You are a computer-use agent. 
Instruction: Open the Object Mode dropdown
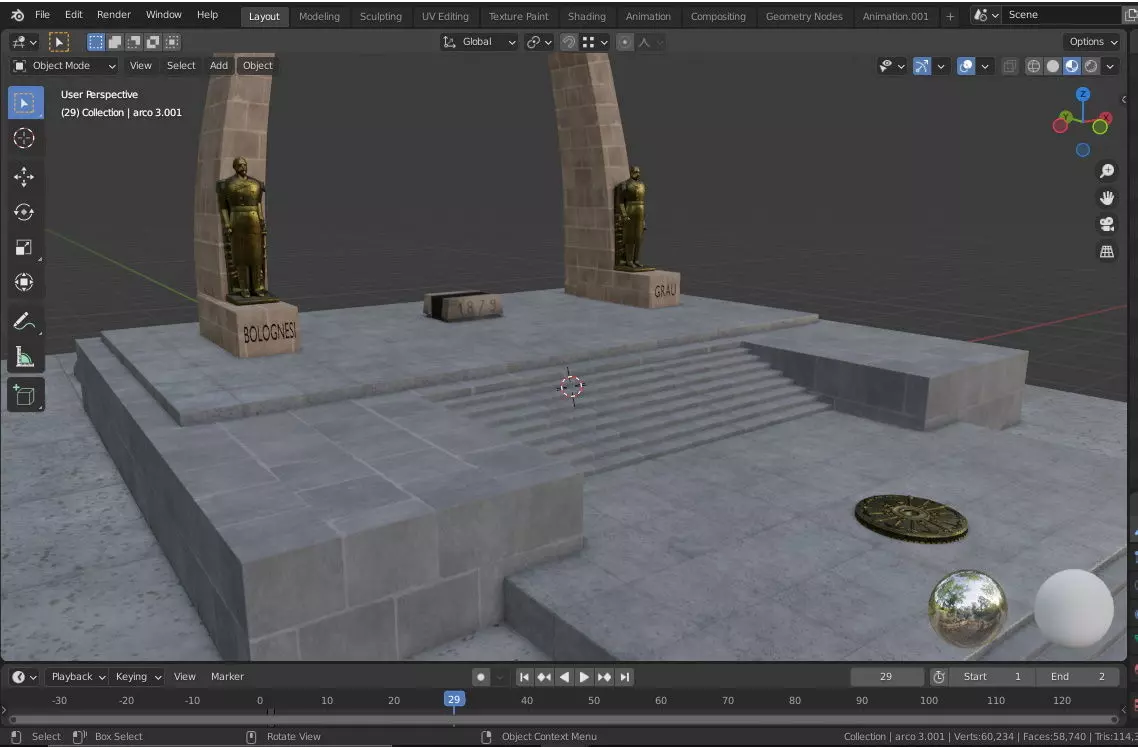(64, 66)
